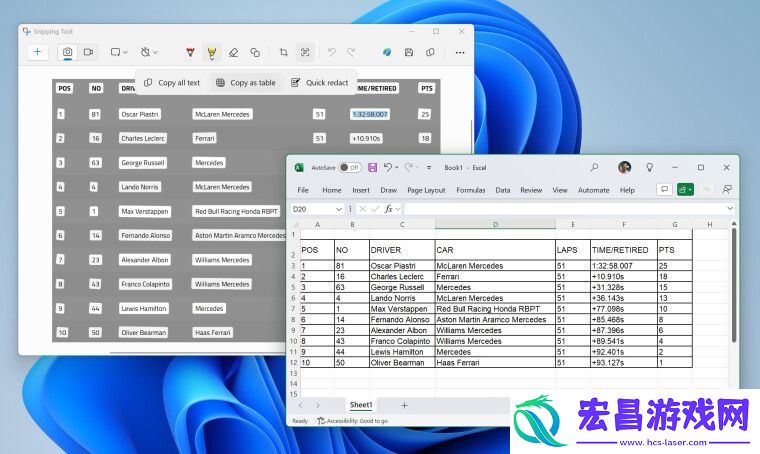This screenshot has width=760, height=454.
Task: Customize Quick Access Toolbar dropdown
Action: click(429, 168)
